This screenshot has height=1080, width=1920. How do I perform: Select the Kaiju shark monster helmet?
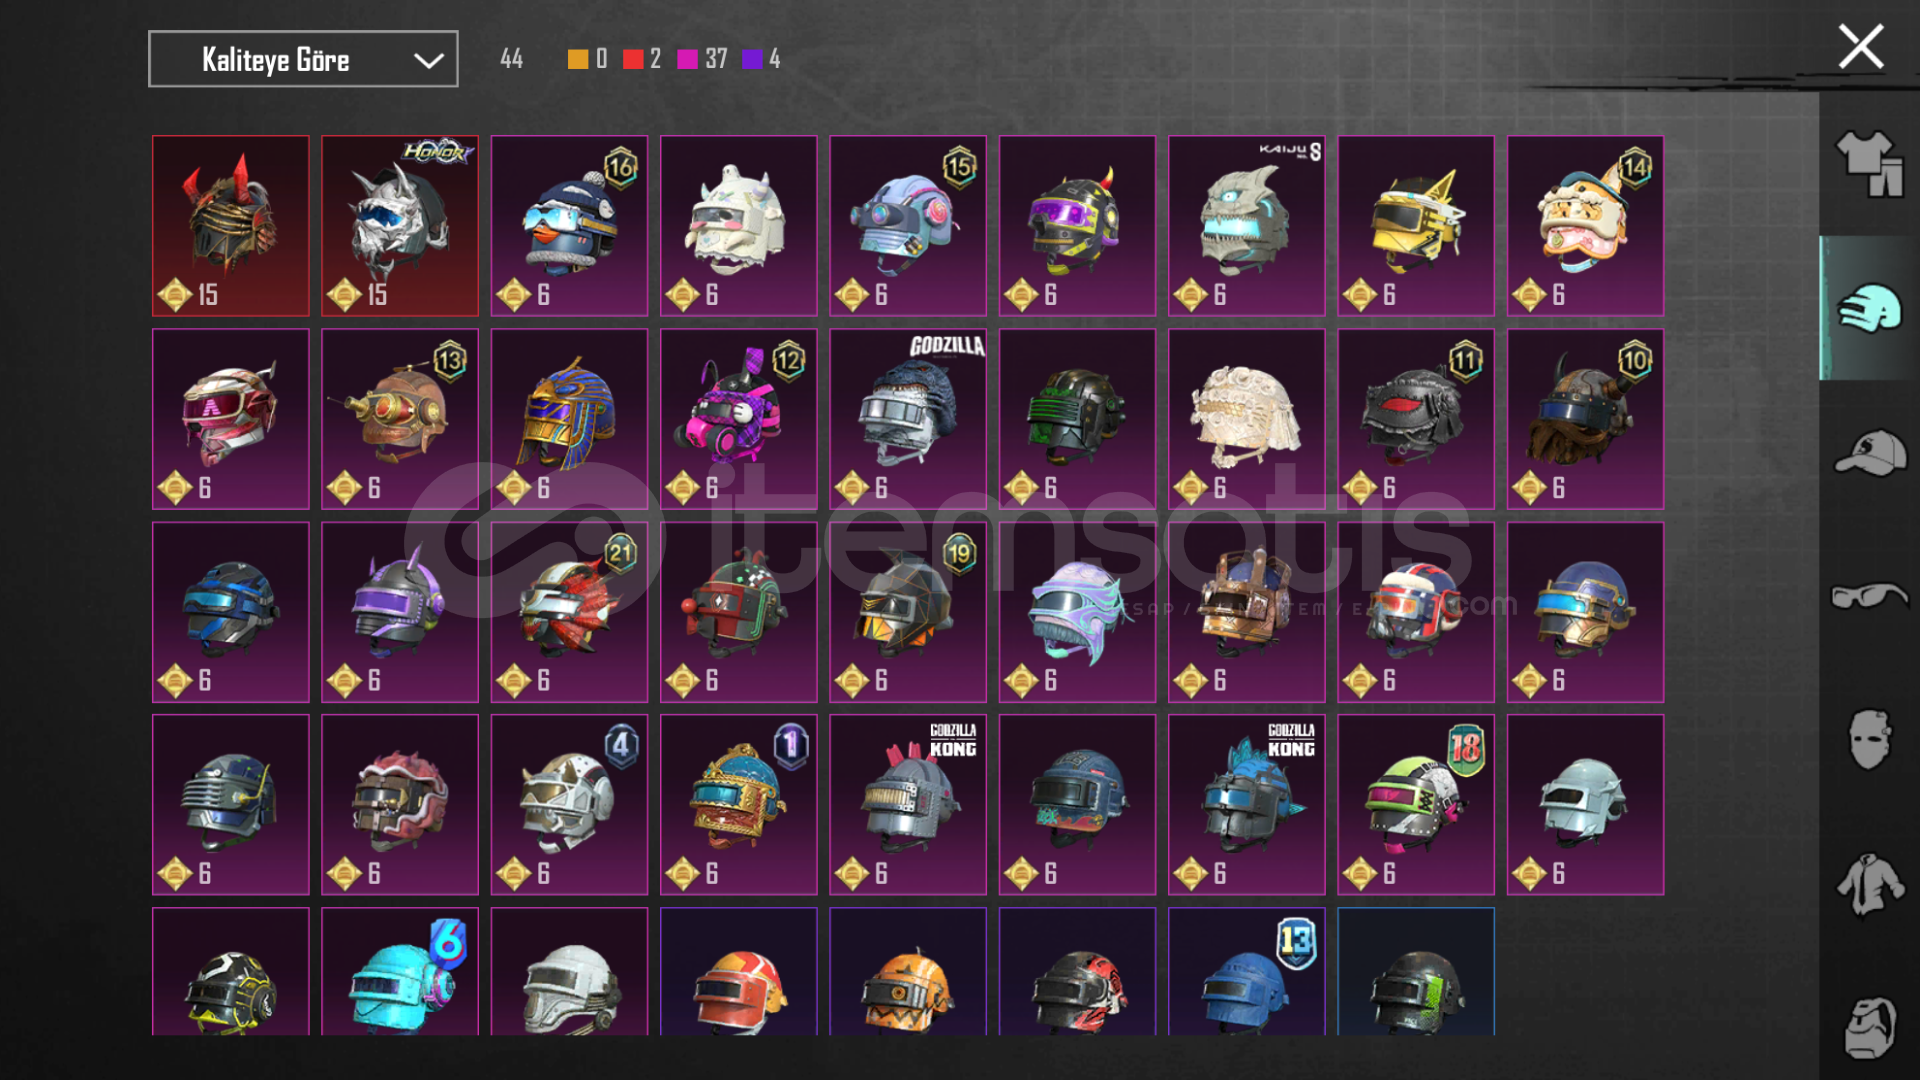pyautogui.click(x=1247, y=226)
